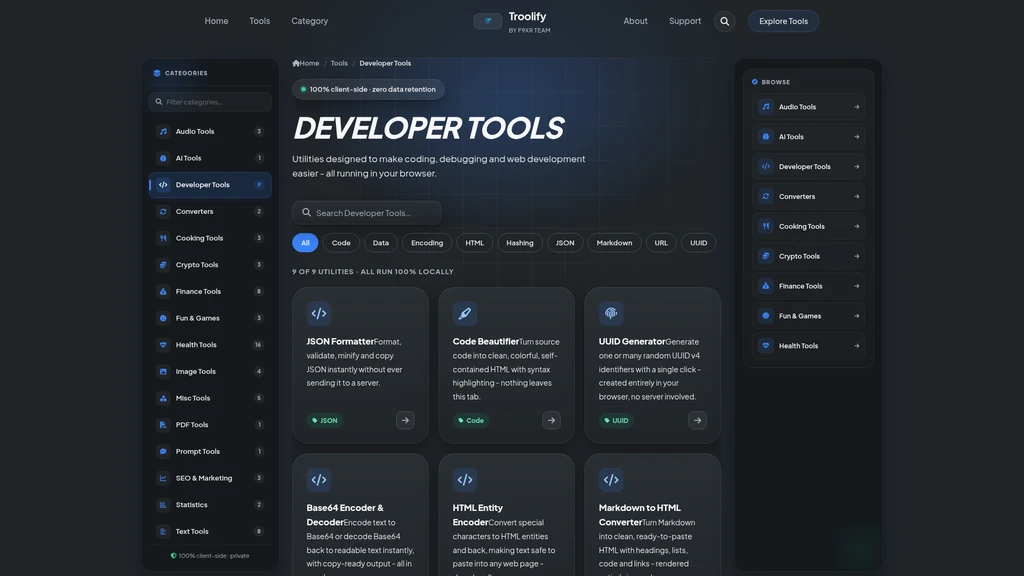This screenshot has width=1024, height=576.
Task: Click UUID Generator fingerprint icon
Action: [x=611, y=313]
